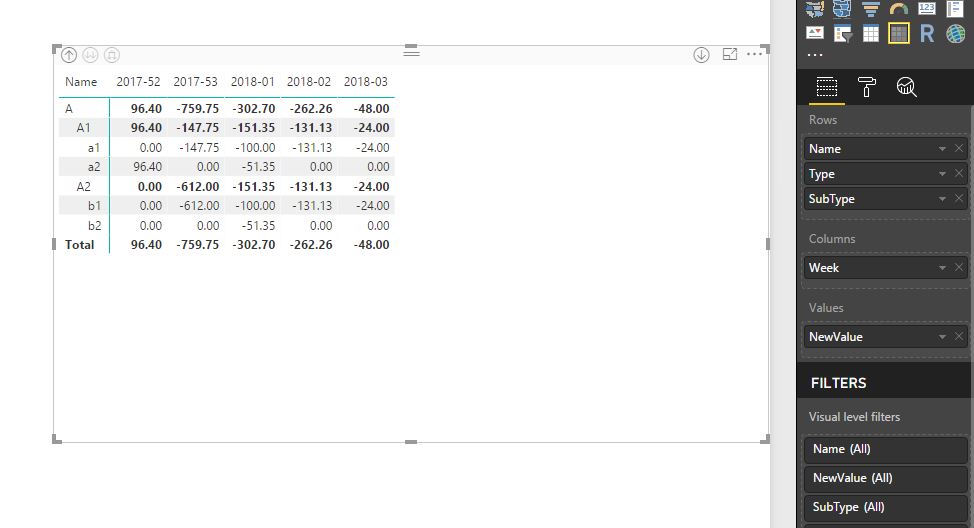Screen dimensions: 974x528
Task: Open focus mode for the matrix
Action: 730,54
